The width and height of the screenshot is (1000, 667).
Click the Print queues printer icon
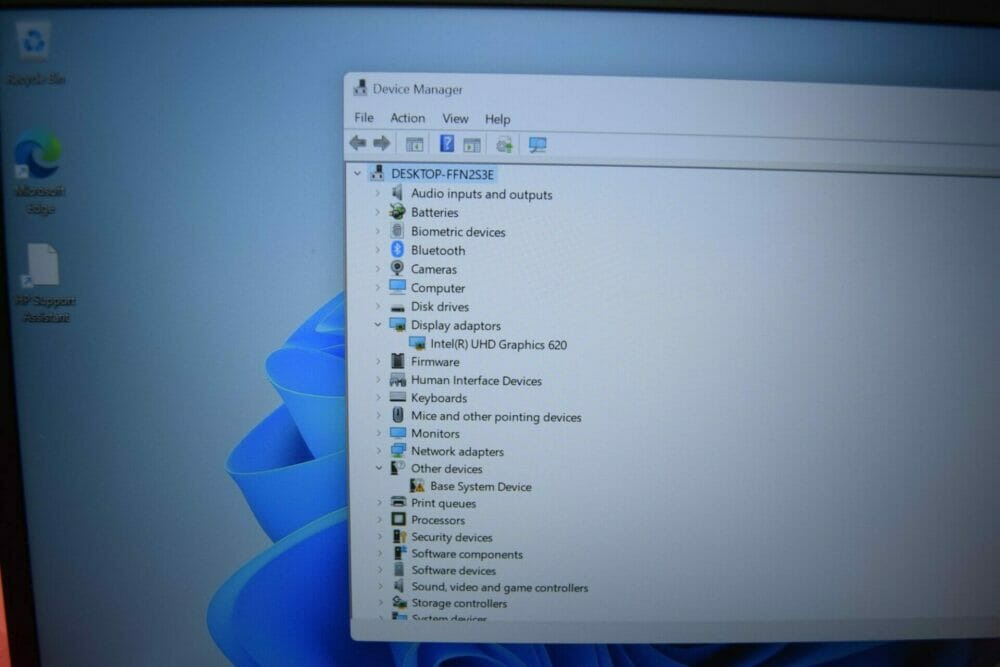click(399, 502)
